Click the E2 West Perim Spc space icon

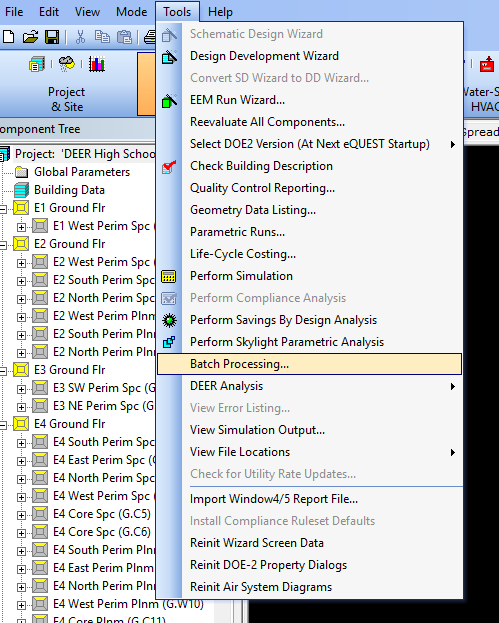coord(40,262)
